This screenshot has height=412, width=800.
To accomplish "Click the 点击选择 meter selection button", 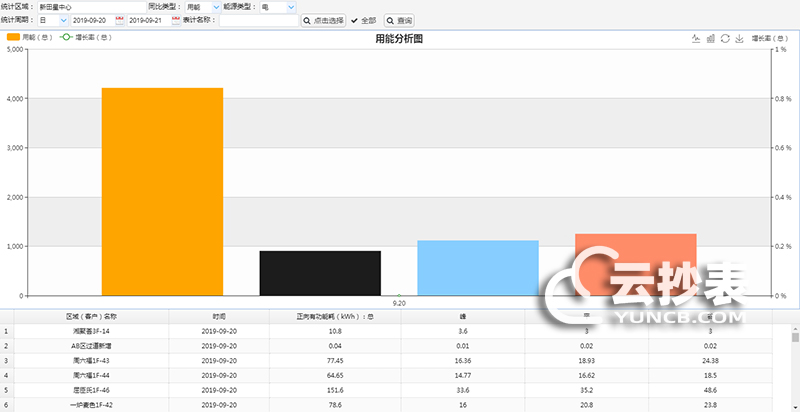I will pyautogui.click(x=324, y=20).
